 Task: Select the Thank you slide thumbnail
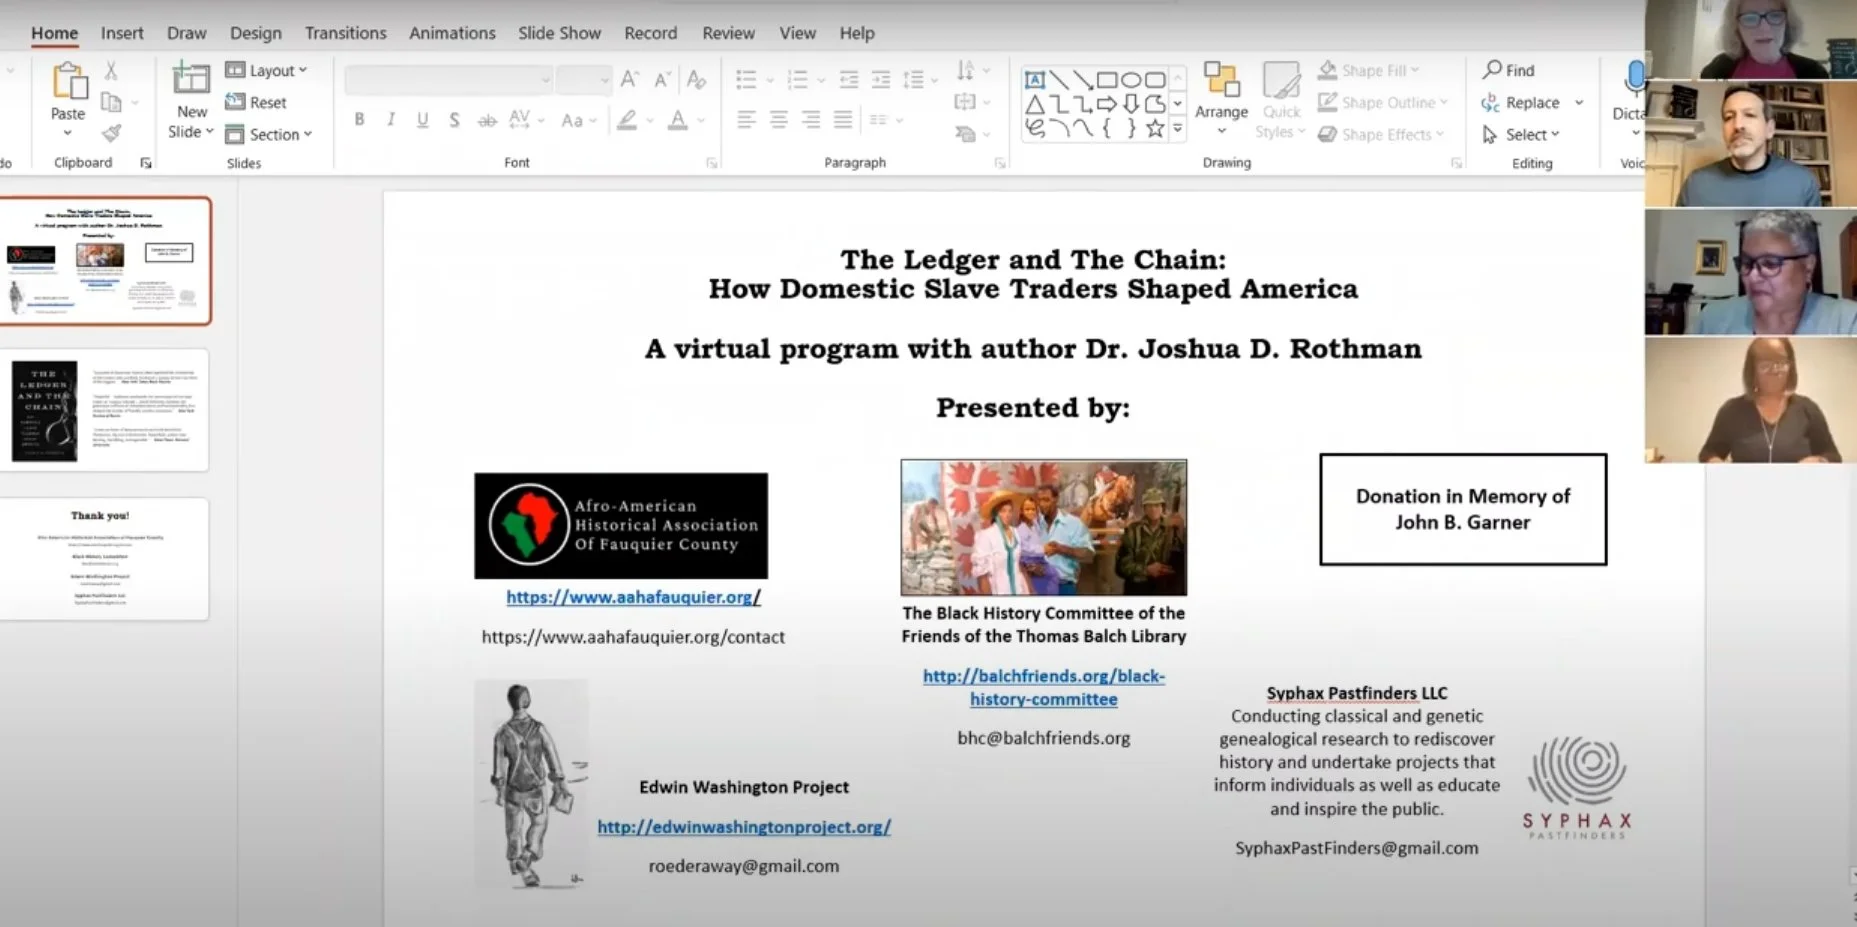tap(104, 559)
